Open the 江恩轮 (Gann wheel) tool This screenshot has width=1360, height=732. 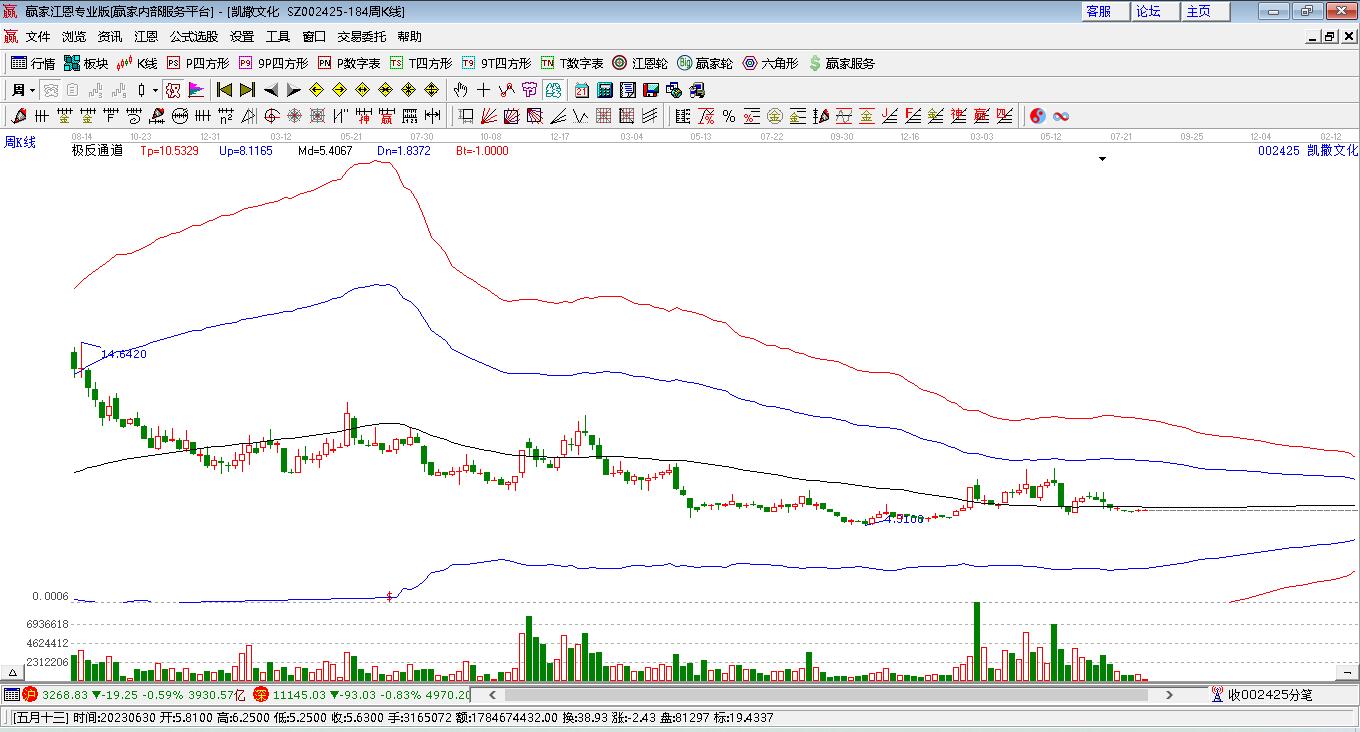pyautogui.click(x=640, y=63)
